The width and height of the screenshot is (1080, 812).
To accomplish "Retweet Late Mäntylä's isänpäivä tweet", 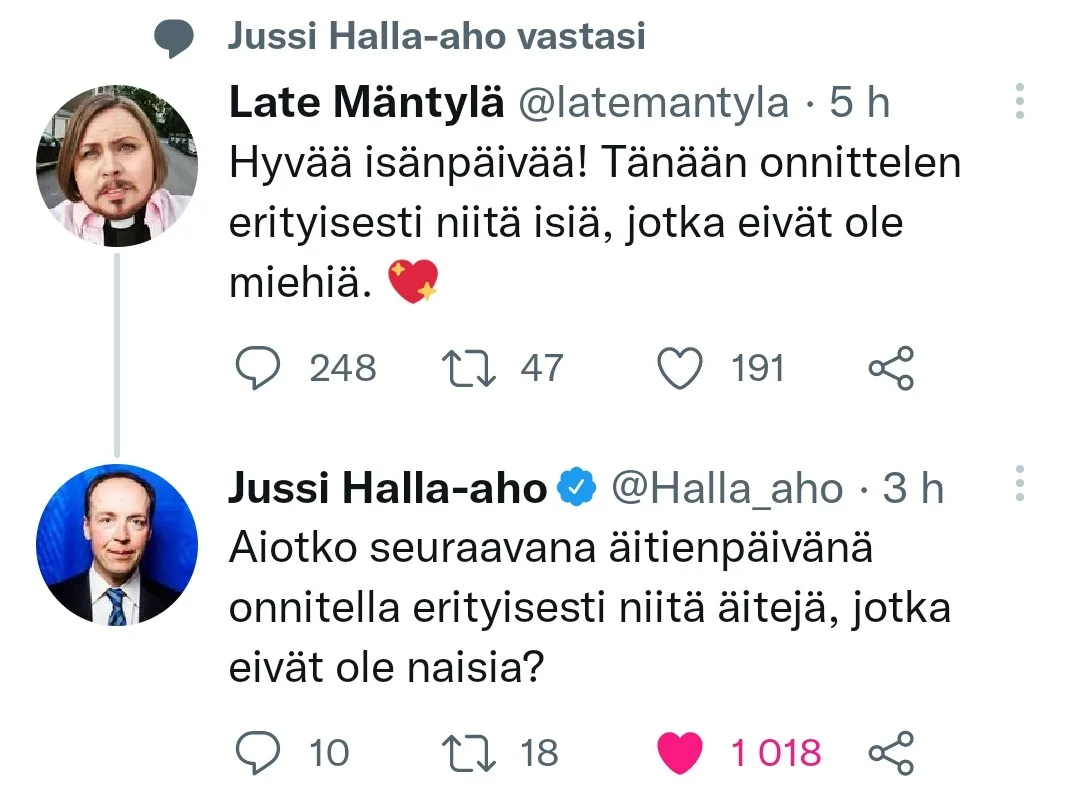I will click(466, 369).
